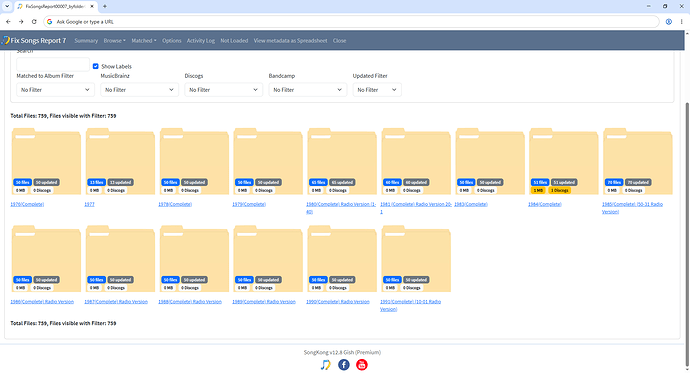Open the 1989(Complete) Radio Version link
Screen dimensions: 690x373
(264, 302)
